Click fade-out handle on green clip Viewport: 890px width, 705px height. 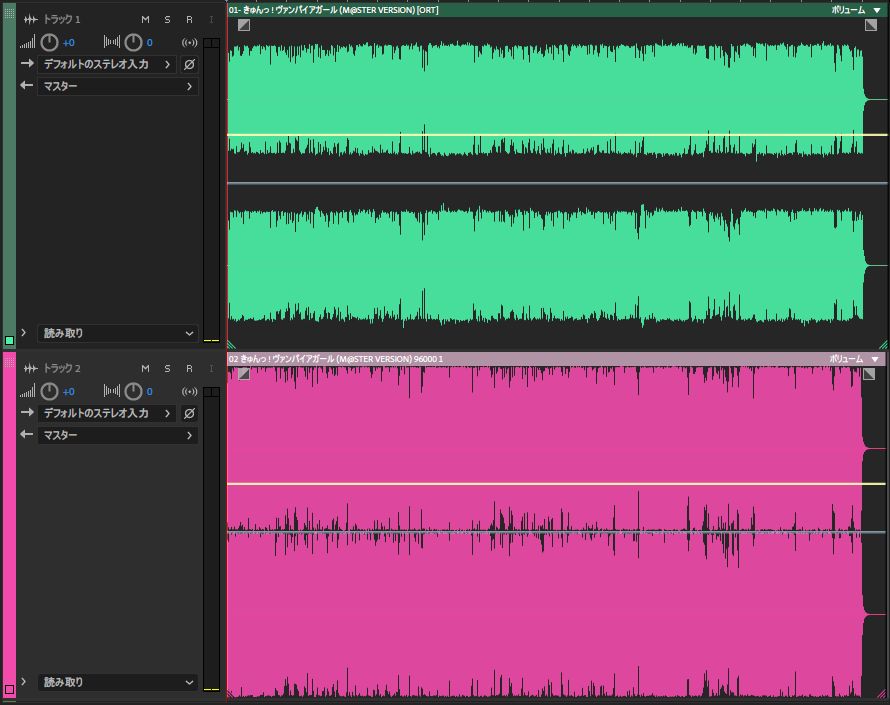pyautogui.click(x=871, y=25)
